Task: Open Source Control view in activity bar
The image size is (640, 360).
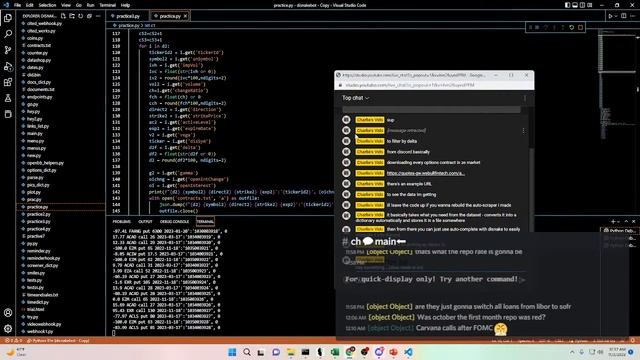Action: [8, 50]
